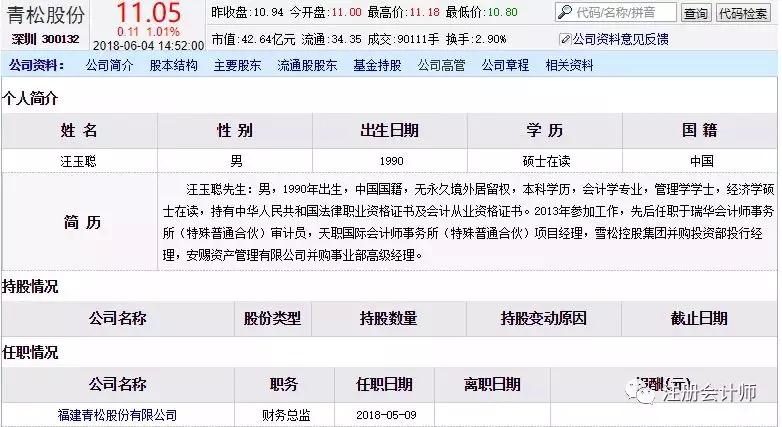
Task: Switch to the 股本结构 tab
Action: [174, 65]
